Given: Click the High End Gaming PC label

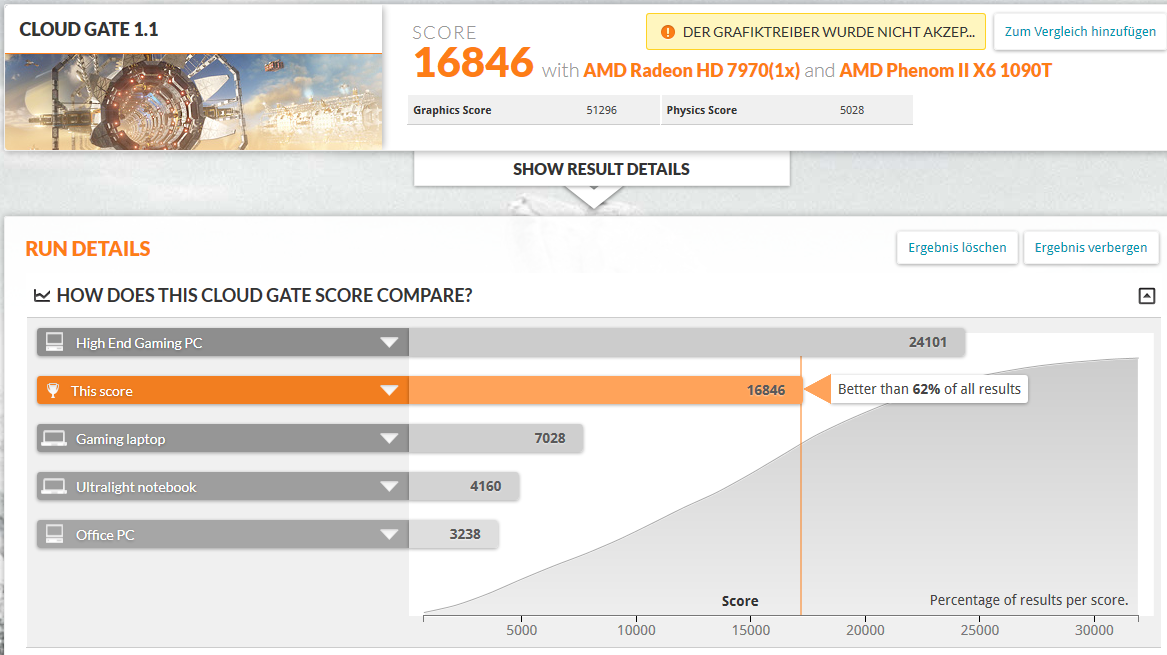Looking at the screenshot, I should point(139,343).
